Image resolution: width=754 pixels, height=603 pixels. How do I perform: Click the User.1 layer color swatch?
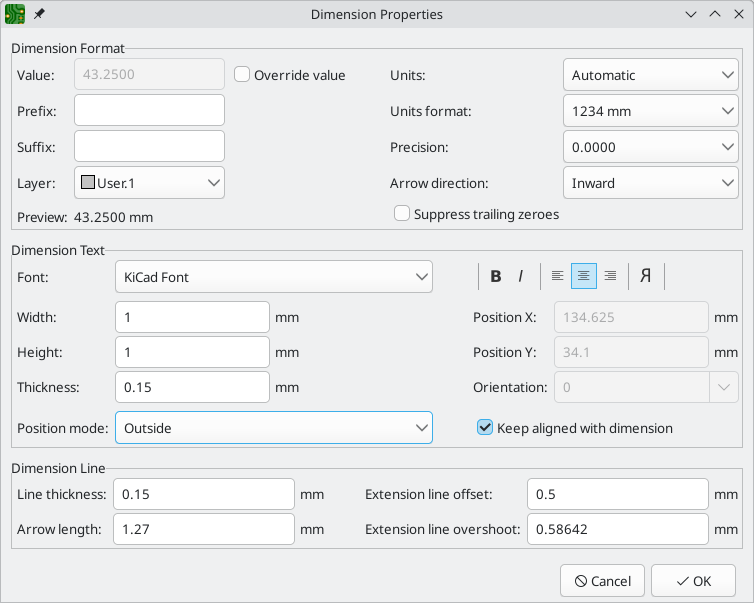tap(88, 183)
